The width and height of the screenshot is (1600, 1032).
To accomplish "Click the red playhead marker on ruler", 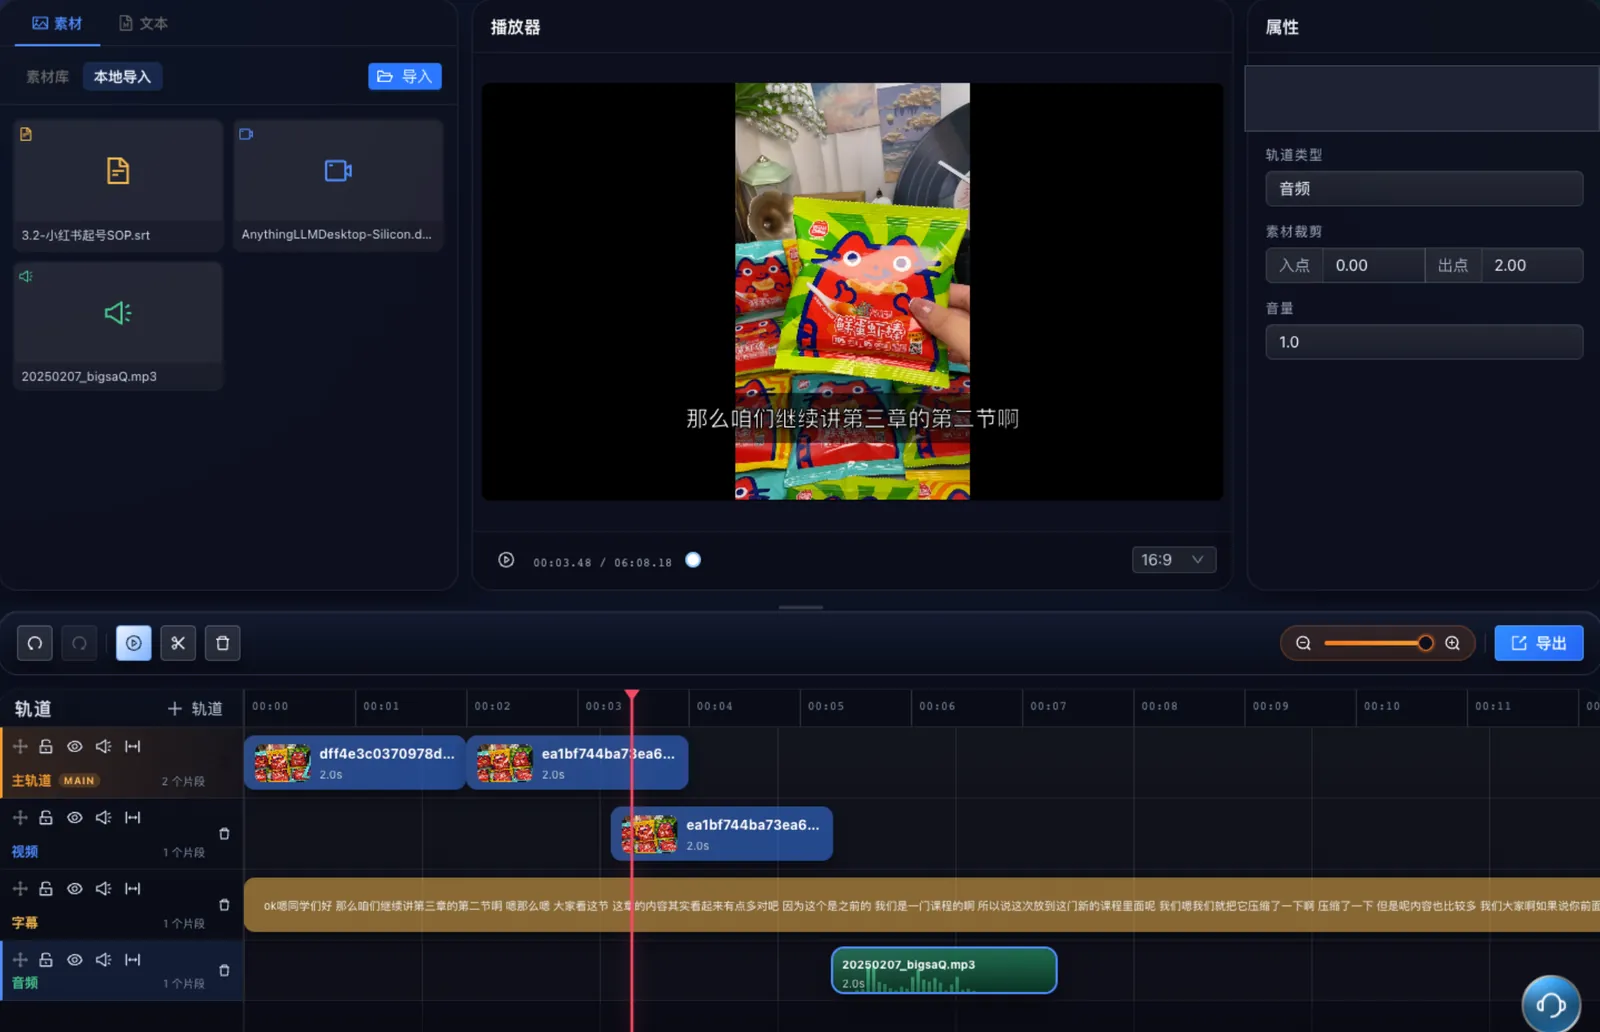I will tap(632, 695).
